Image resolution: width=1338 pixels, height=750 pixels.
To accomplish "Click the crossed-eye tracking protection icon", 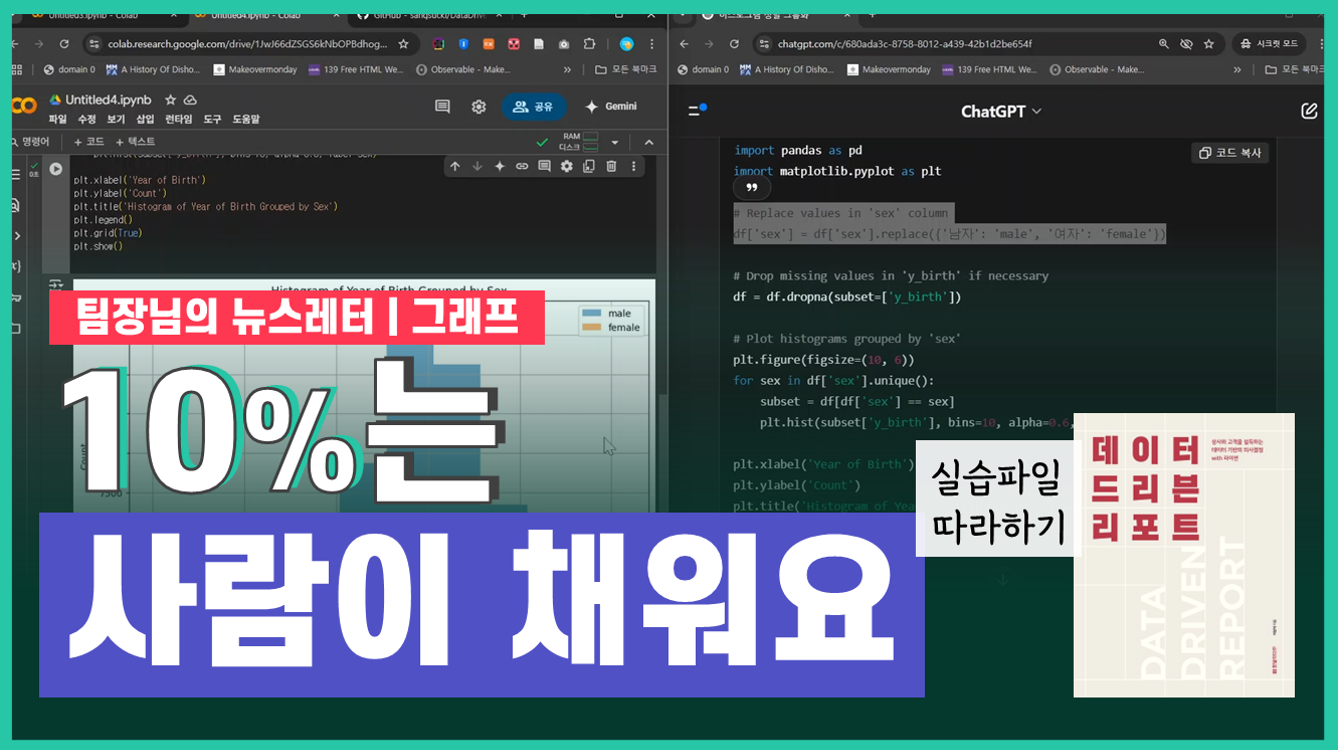I will (1186, 44).
